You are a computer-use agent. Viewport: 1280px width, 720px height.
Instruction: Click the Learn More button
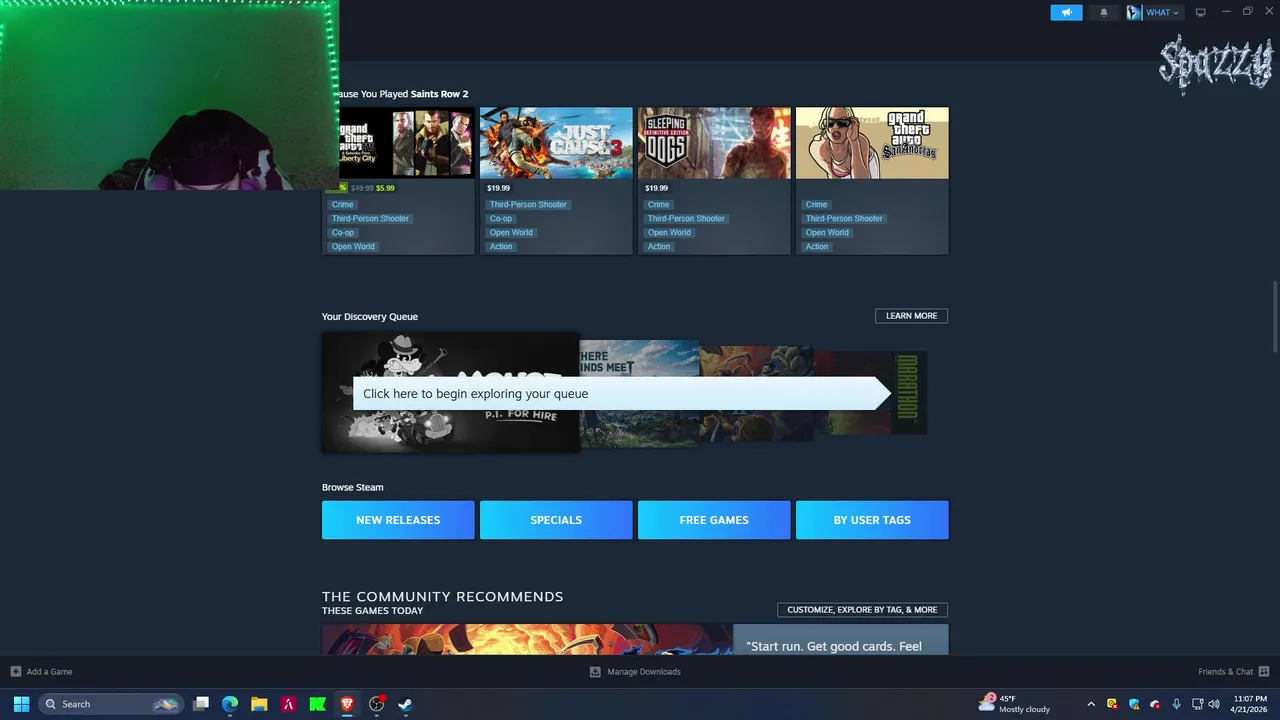coord(911,316)
